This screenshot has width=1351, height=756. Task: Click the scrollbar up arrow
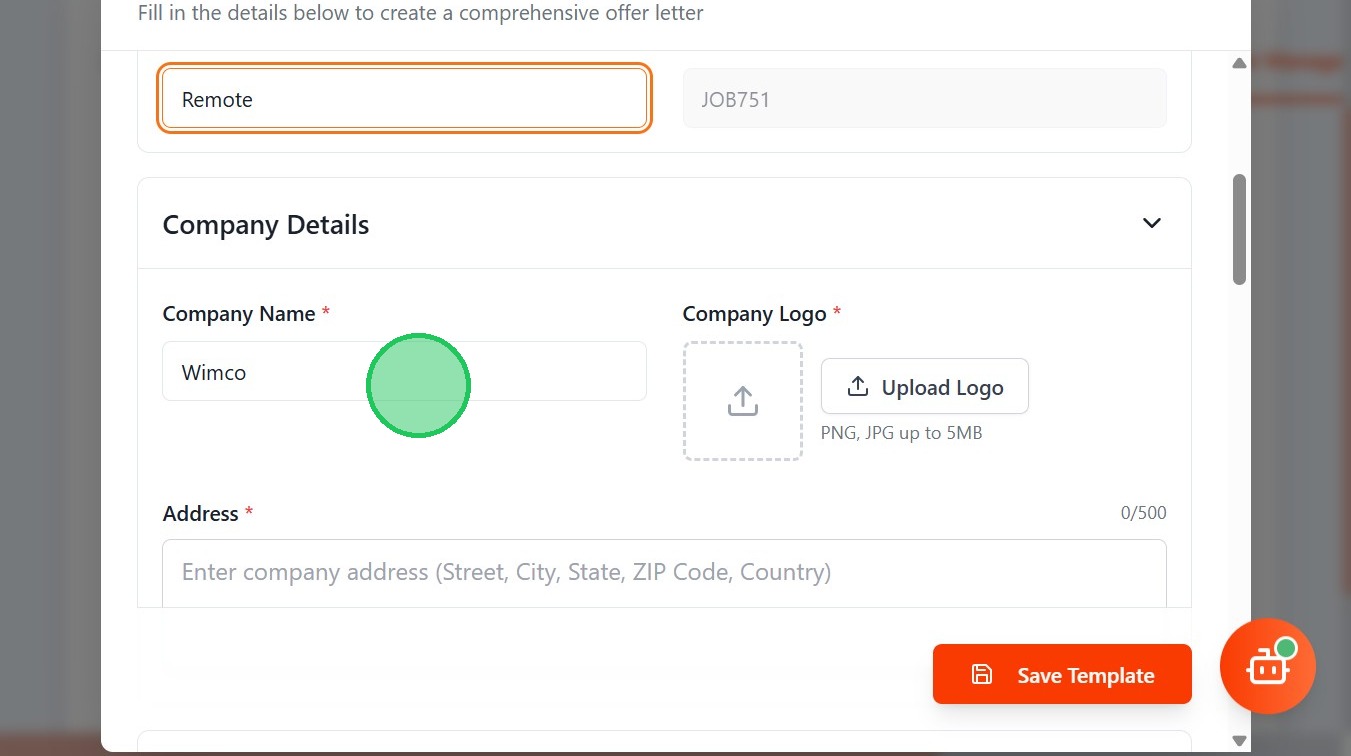pos(1239,63)
